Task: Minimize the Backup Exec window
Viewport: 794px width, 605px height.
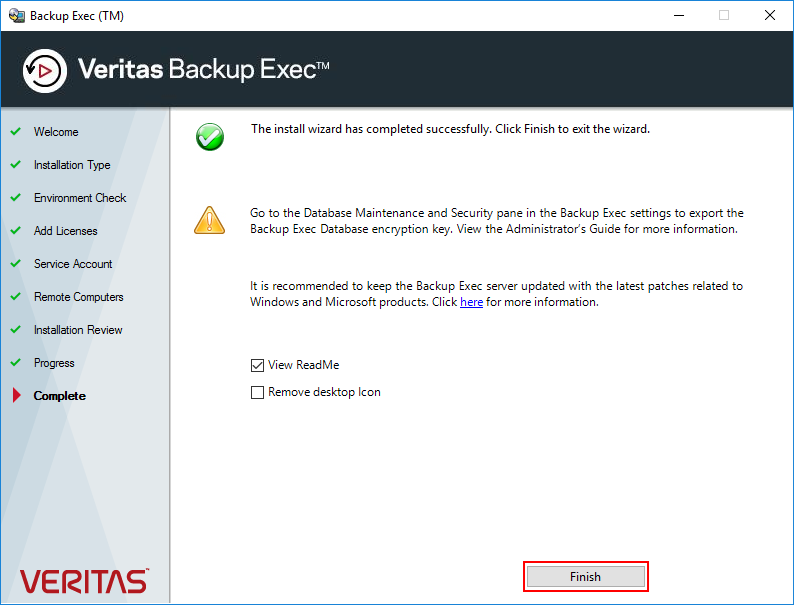Action: point(679,16)
